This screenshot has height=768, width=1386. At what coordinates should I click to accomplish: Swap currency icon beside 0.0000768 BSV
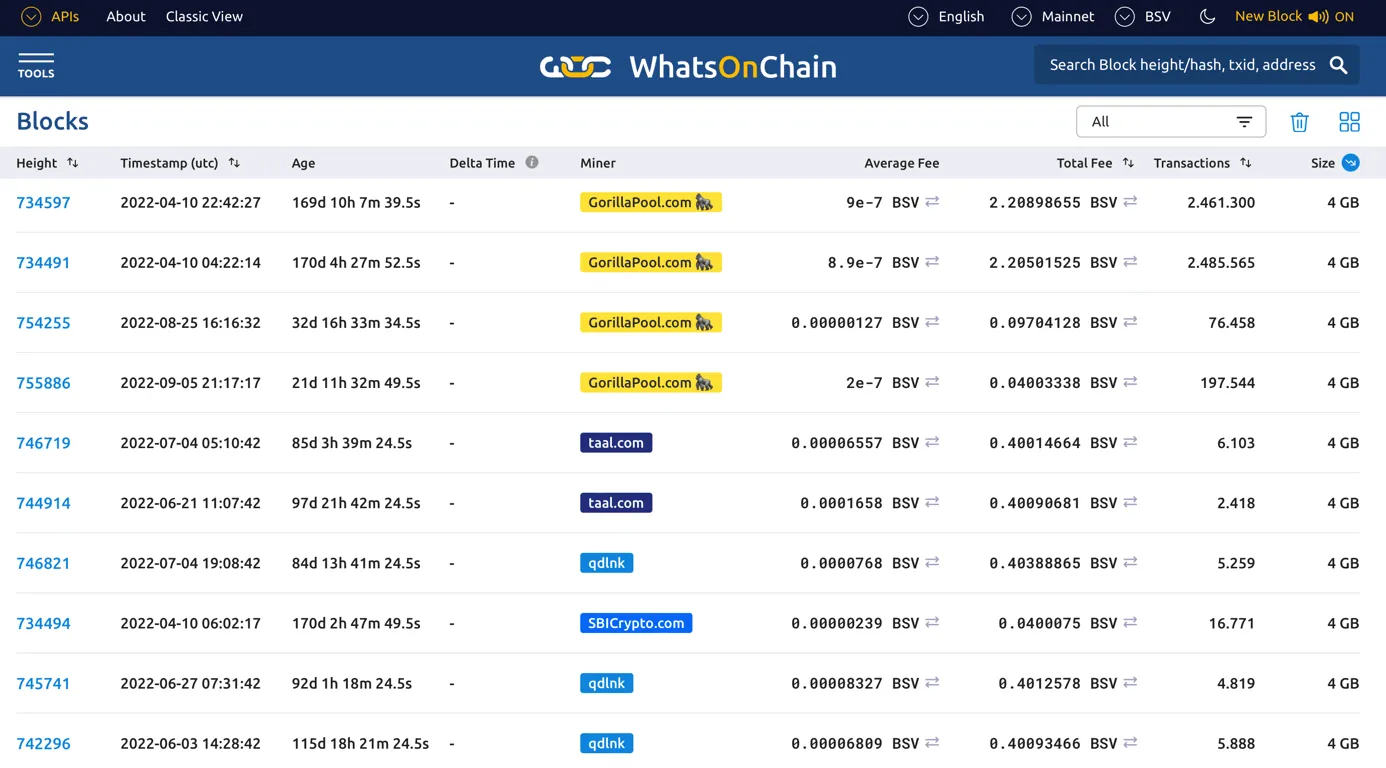point(932,562)
